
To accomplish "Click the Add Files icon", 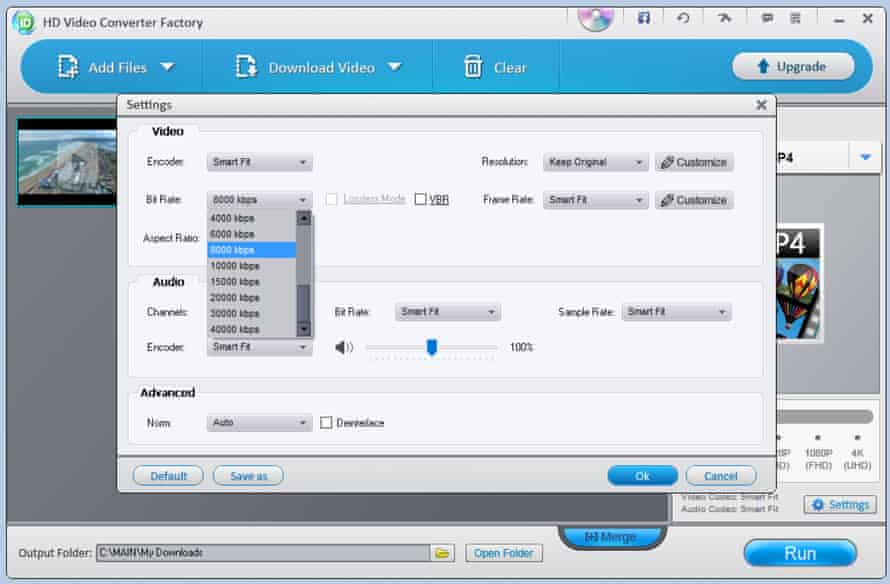I will tap(68, 67).
